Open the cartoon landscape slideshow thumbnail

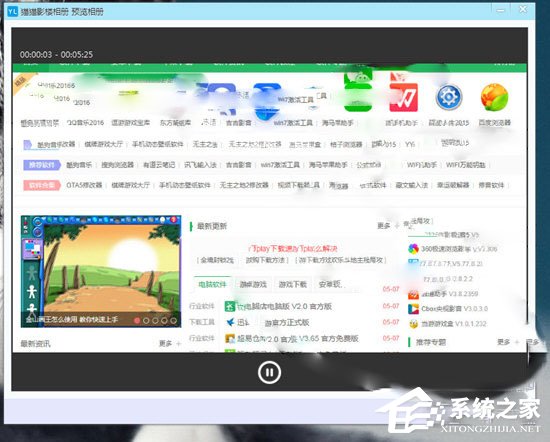click(101, 271)
